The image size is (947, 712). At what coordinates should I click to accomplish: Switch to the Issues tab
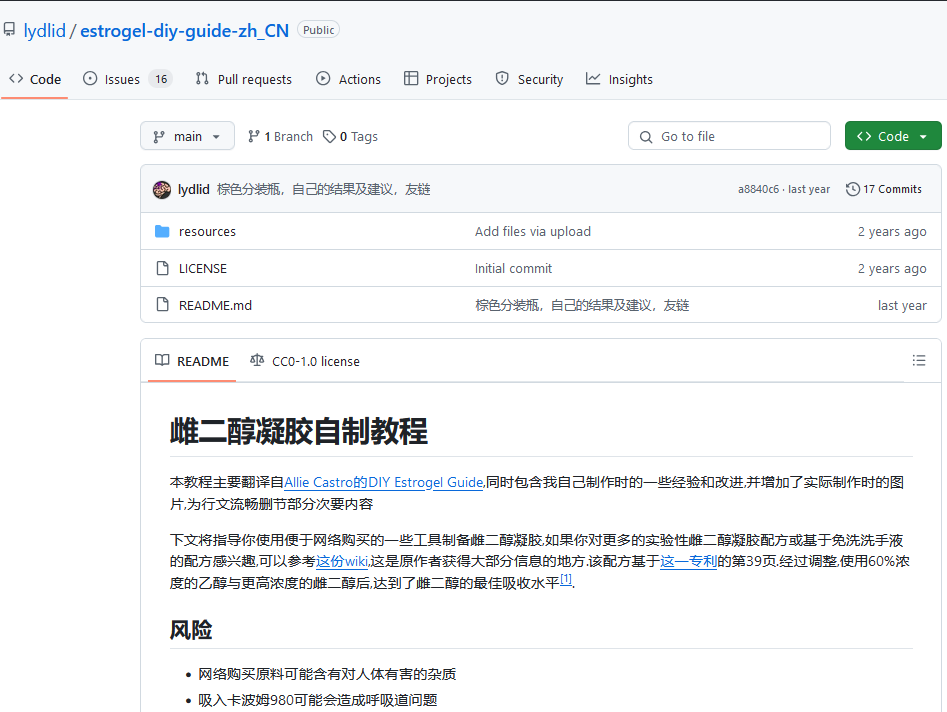pyautogui.click(x=128, y=79)
